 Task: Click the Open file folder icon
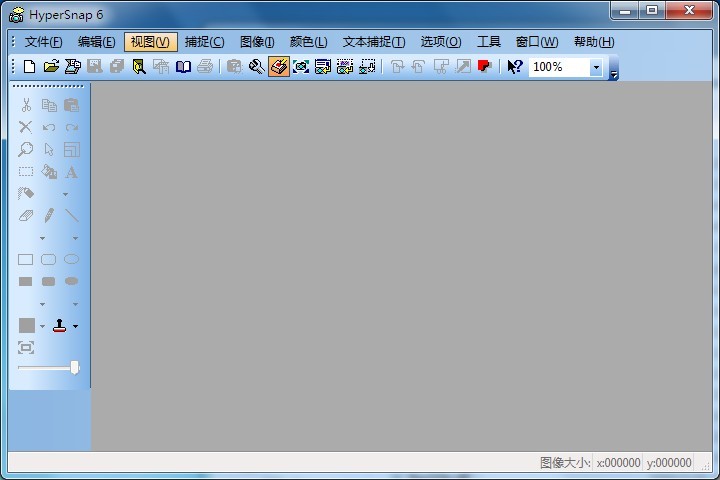pos(51,67)
